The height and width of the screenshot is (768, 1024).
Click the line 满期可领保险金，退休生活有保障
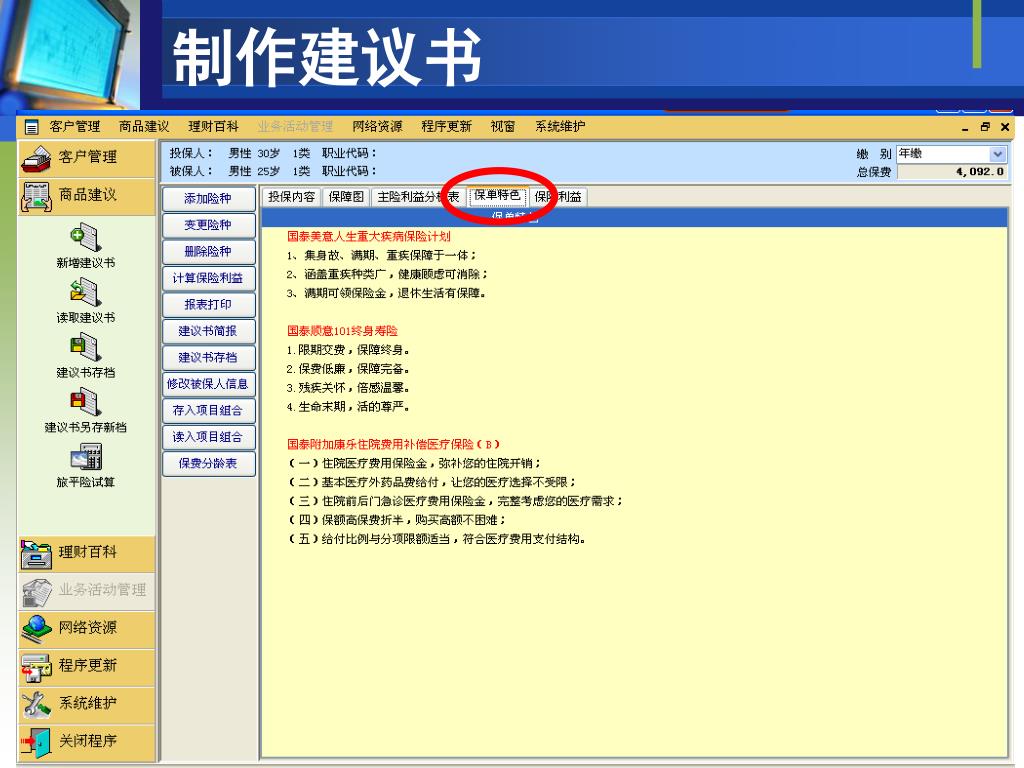(387, 293)
